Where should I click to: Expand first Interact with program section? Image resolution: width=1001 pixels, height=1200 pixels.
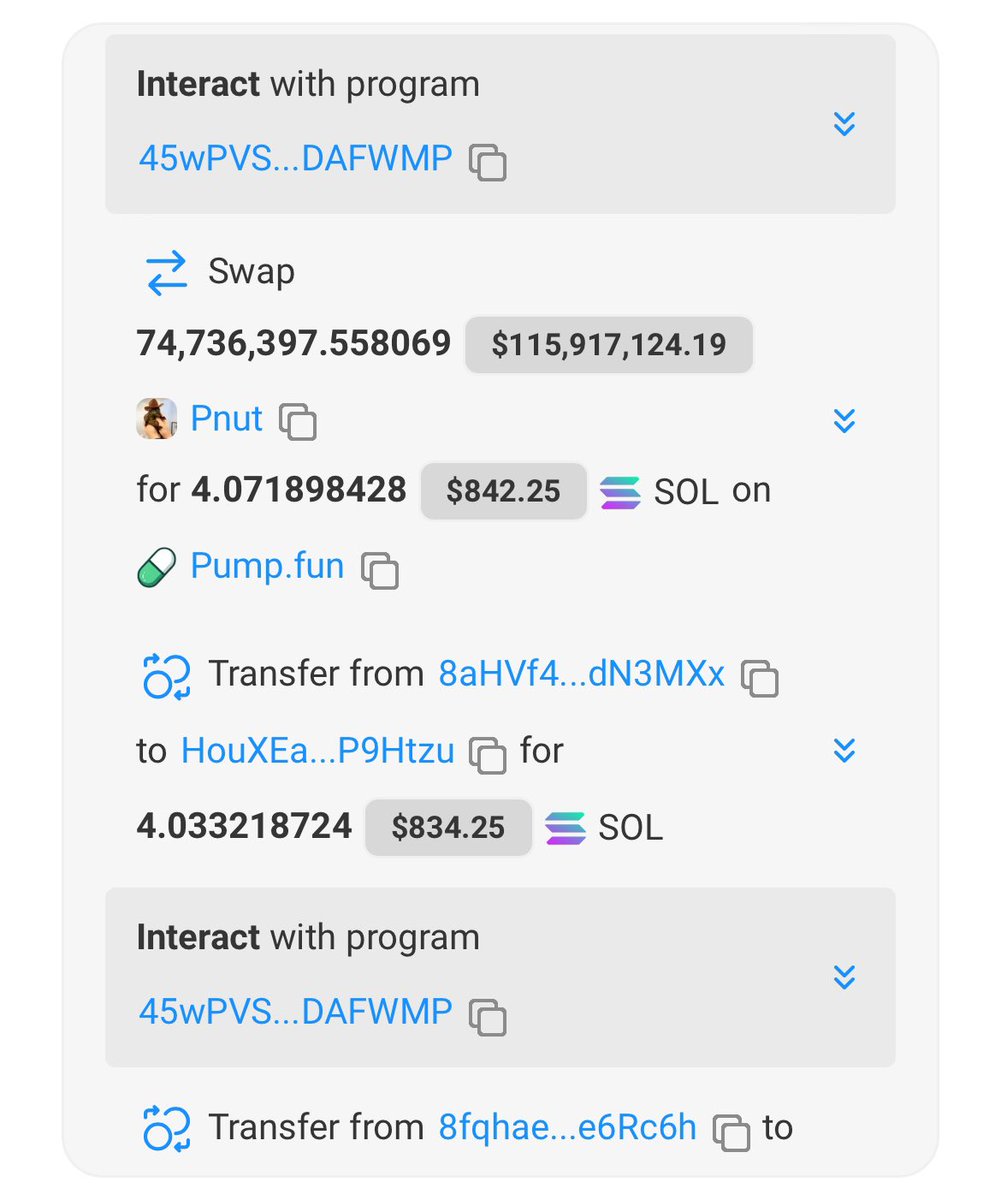846,123
